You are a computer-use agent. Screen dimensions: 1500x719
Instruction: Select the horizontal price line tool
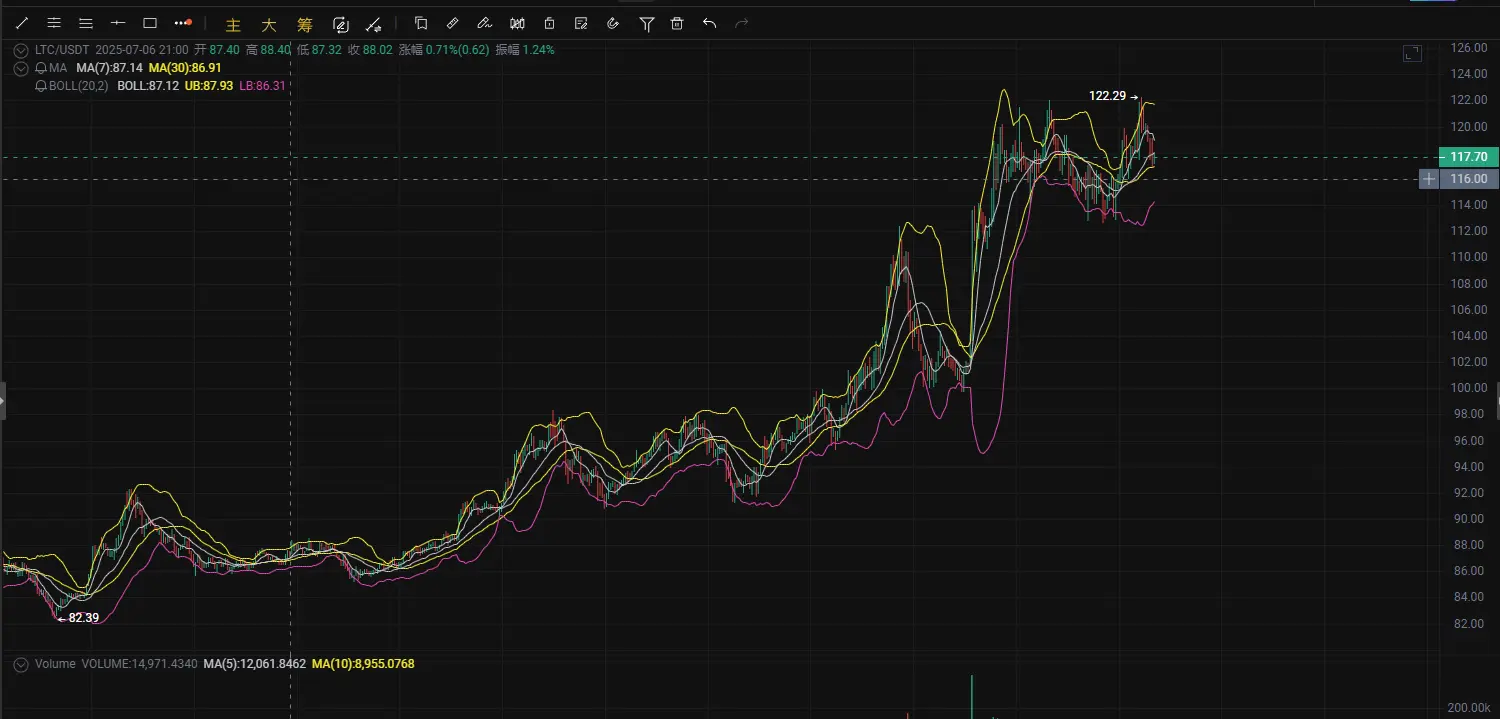[x=118, y=23]
